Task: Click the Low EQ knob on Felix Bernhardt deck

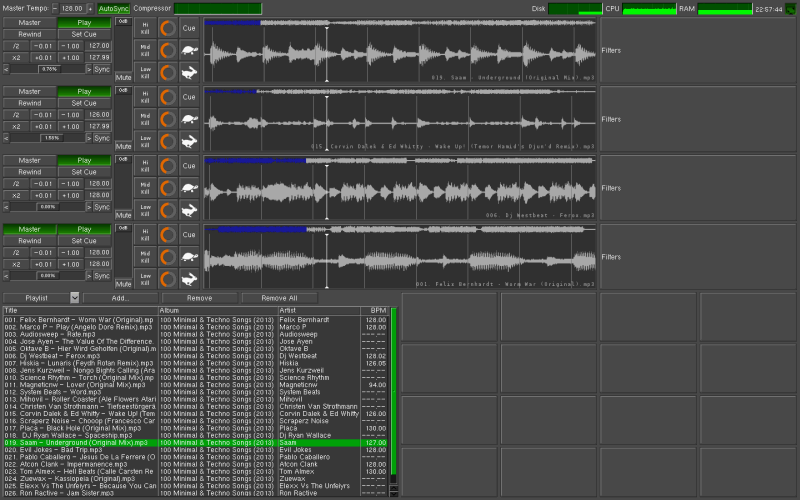Action: pos(168,279)
